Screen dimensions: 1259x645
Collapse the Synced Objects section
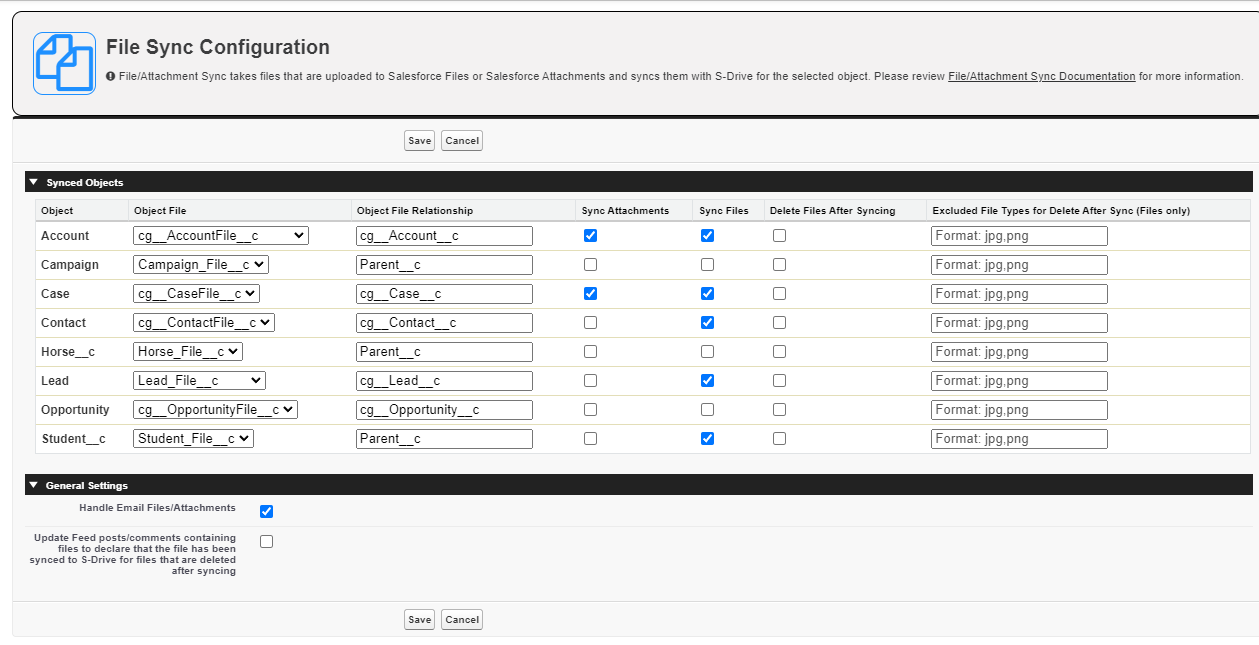click(33, 182)
